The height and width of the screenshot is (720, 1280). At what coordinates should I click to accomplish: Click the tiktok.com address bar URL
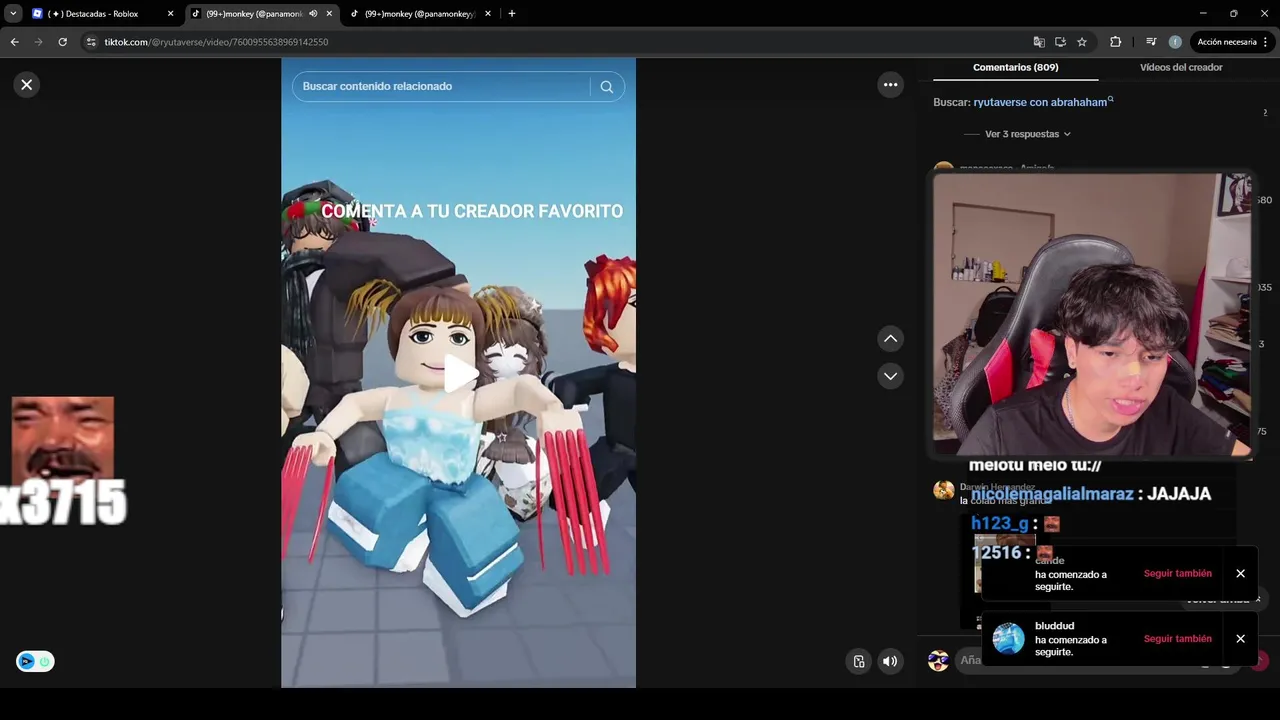click(216, 42)
